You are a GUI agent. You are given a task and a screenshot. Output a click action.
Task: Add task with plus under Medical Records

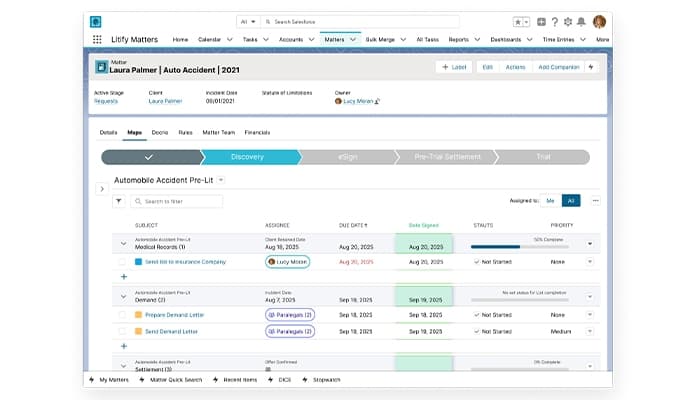(124, 277)
